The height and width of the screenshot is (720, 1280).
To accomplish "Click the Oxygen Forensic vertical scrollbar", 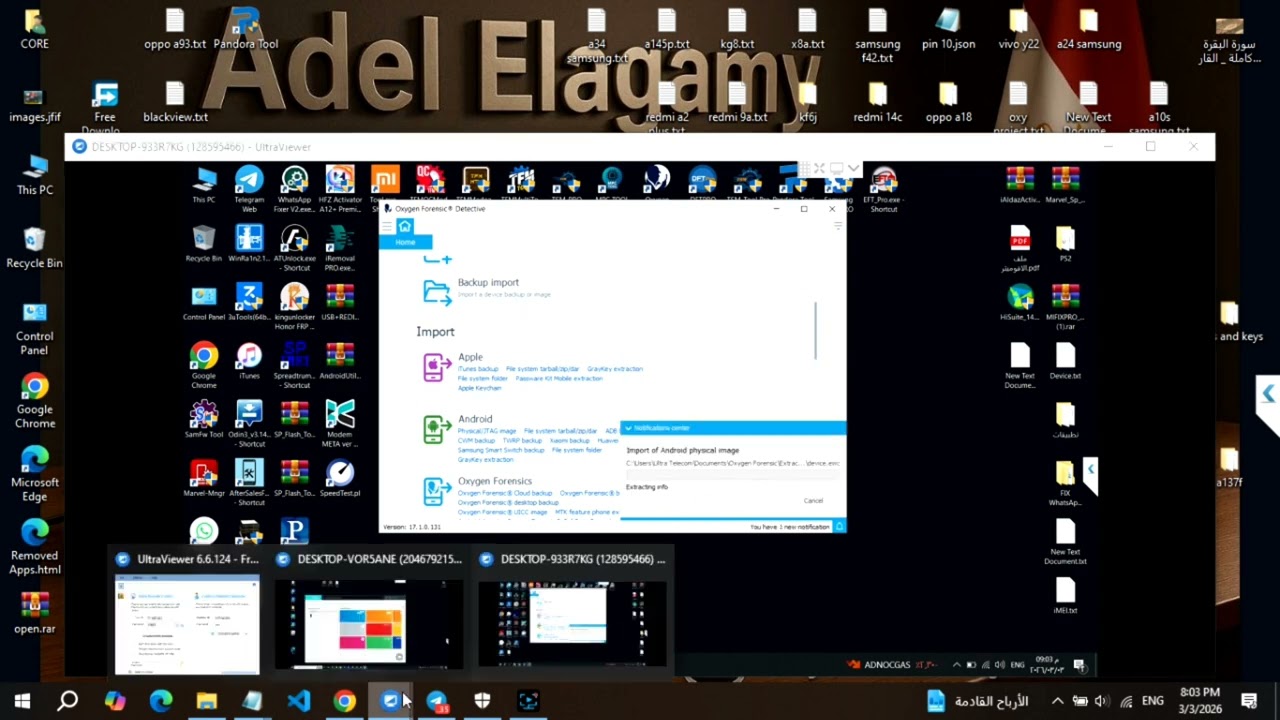I will pyautogui.click(x=816, y=331).
